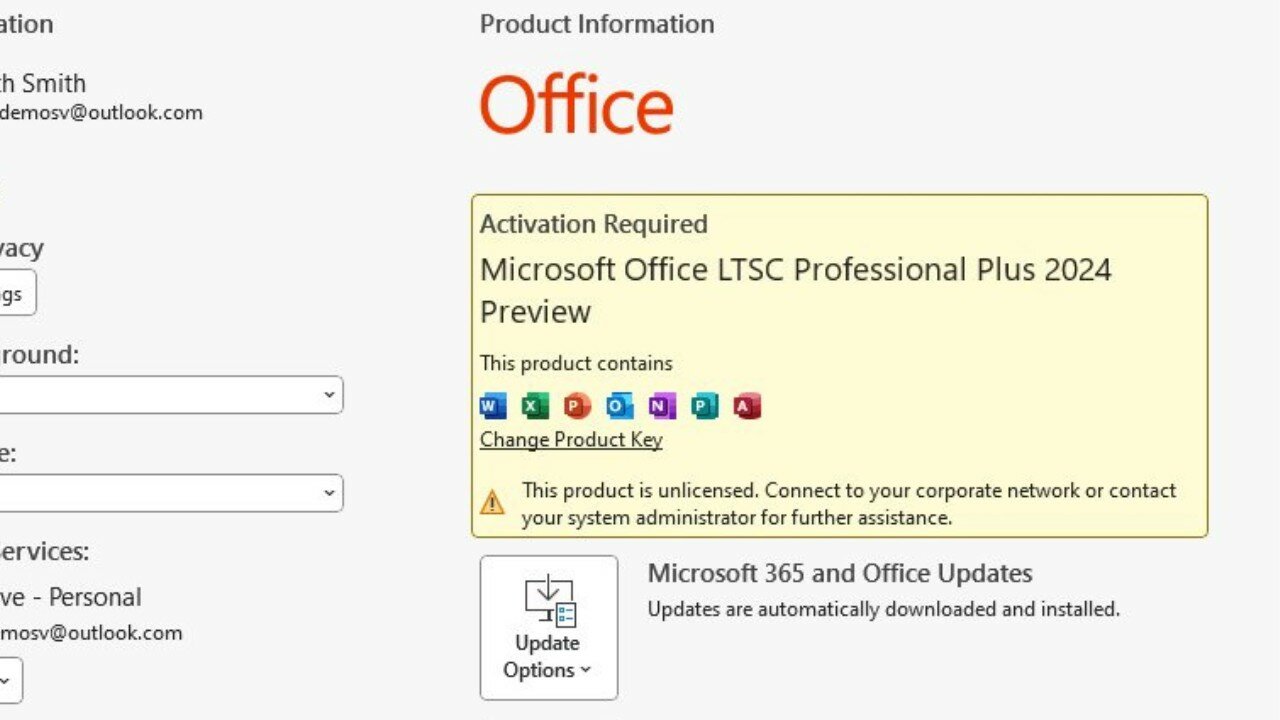1280x720 pixels.
Task: Click the red Access icon
Action: [747, 405]
